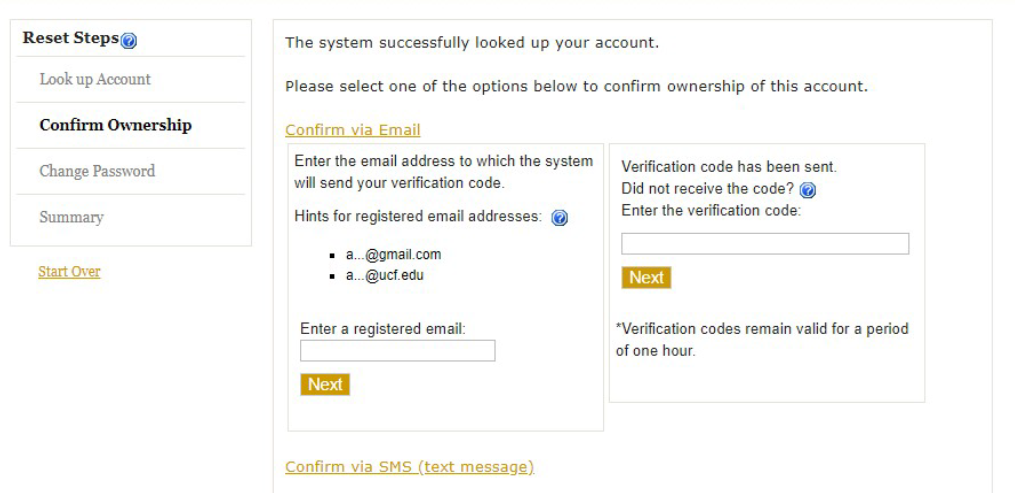Click the a...@gmail.com email hint

(394, 254)
